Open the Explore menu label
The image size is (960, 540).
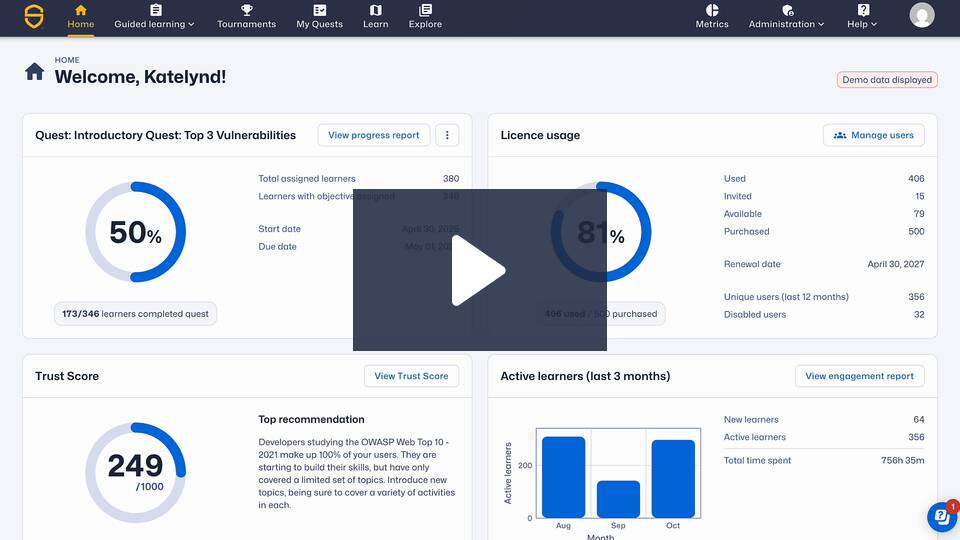click(x=426, y=24)
